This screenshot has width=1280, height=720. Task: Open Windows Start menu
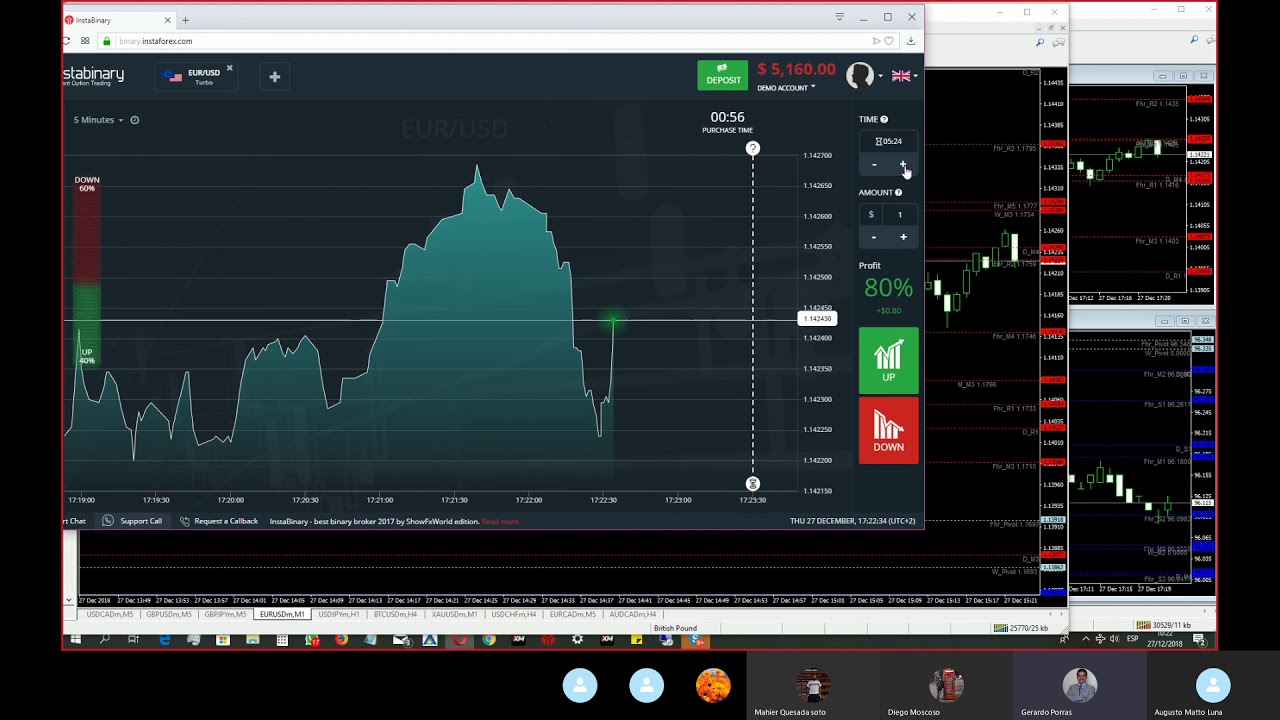(x=75, y=639)
